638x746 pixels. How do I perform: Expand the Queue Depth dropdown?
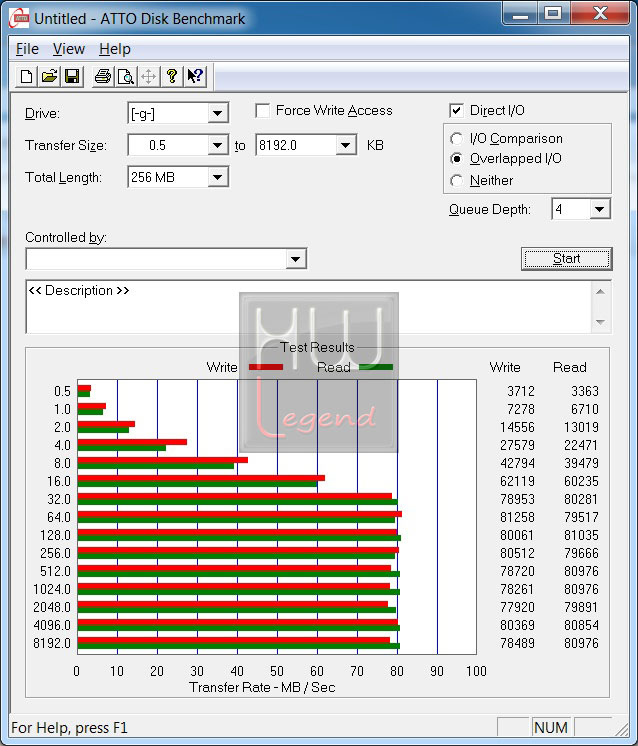pos(600,209)
